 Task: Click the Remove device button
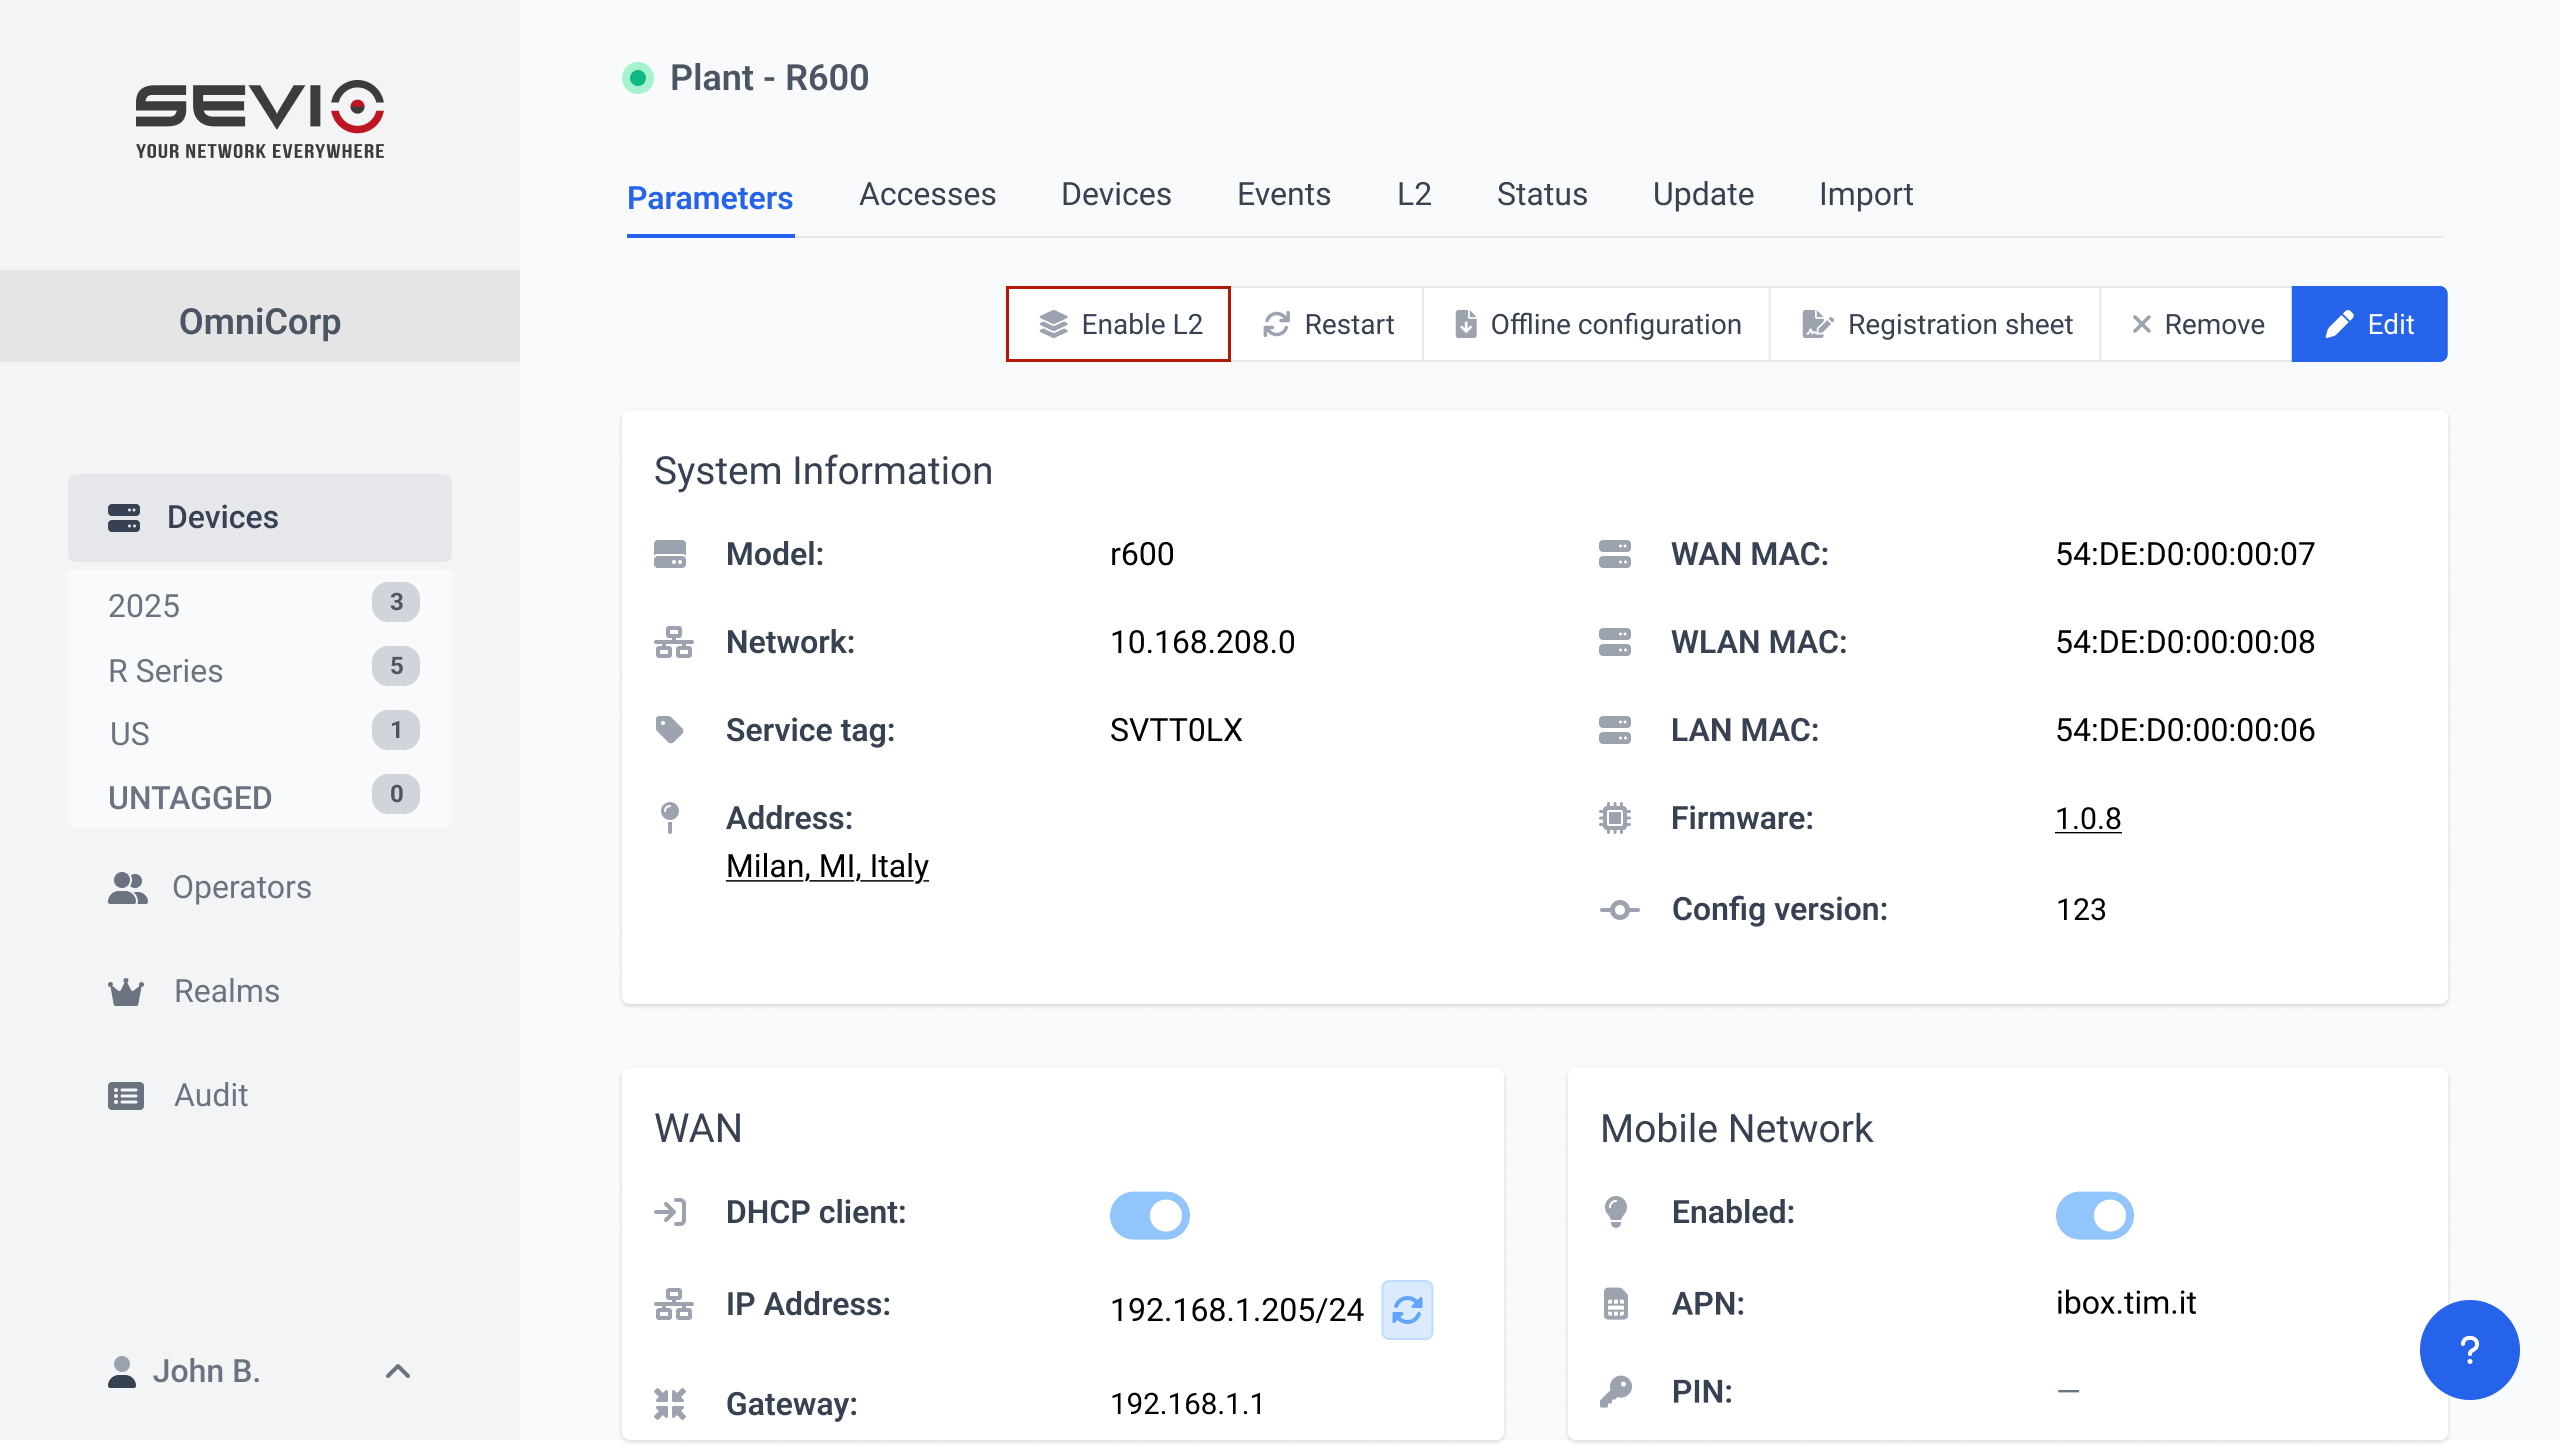(x=2197, y=324)
